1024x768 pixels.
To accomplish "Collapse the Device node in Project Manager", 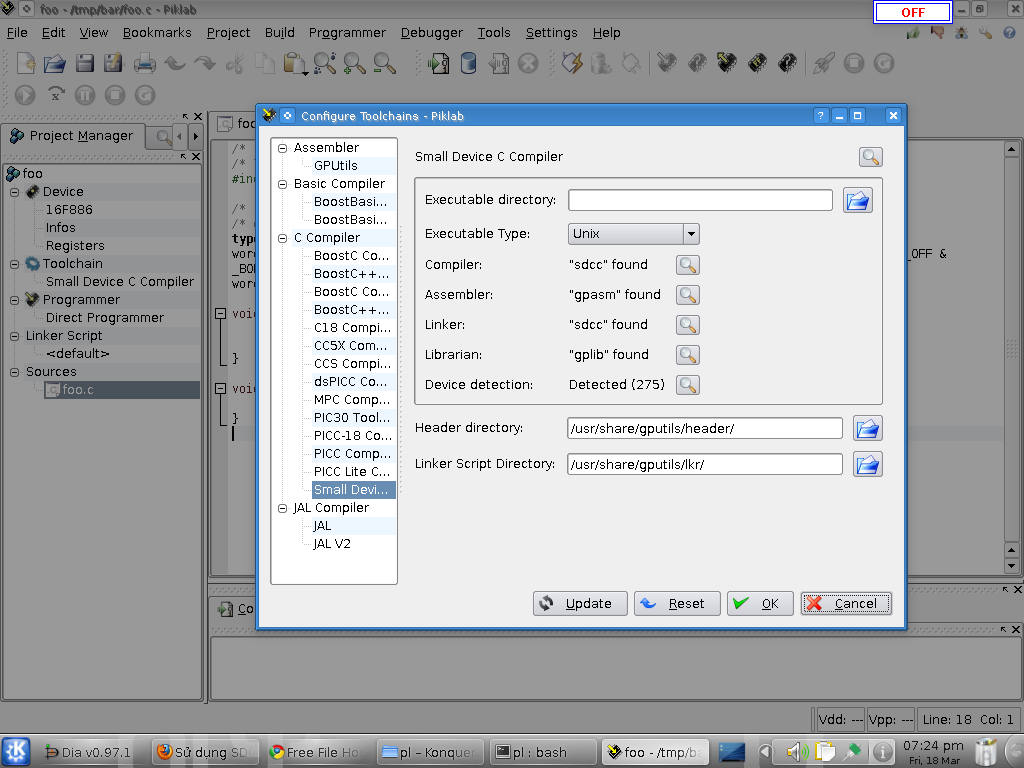I will [x=15, y=192].
